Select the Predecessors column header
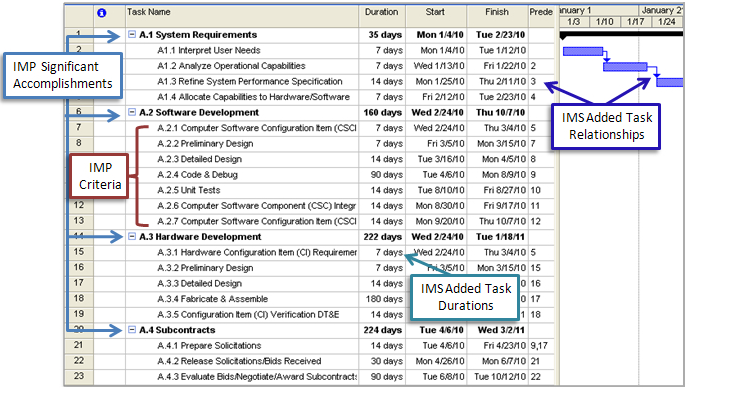732x411 pixels. (541, 14)
